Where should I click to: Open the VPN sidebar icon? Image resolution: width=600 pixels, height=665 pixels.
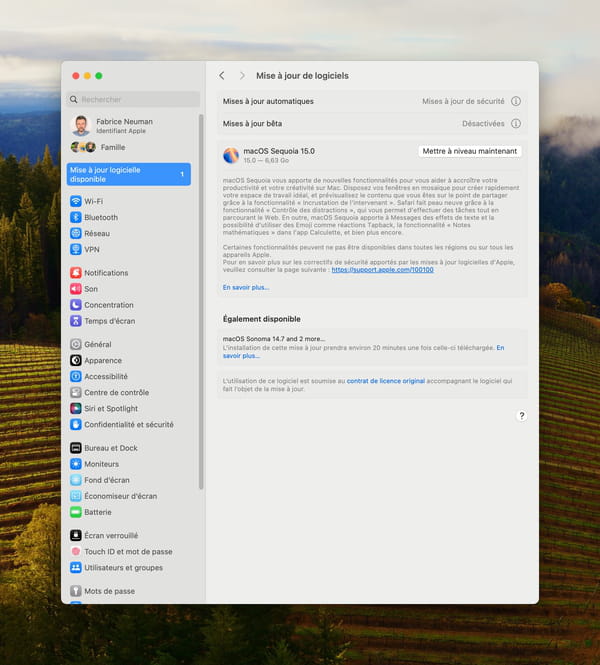pyautogui.click(x=75, y=249)
